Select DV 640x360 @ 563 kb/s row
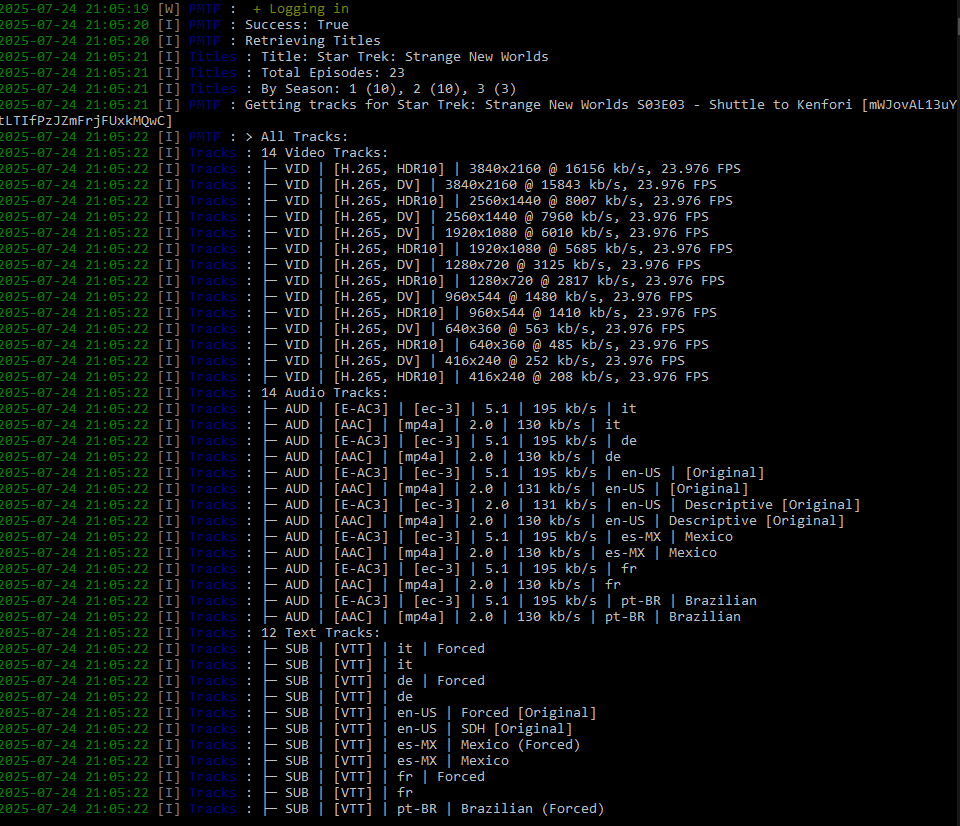The height and width of the screenshot is (826, 960). point(474,329)
